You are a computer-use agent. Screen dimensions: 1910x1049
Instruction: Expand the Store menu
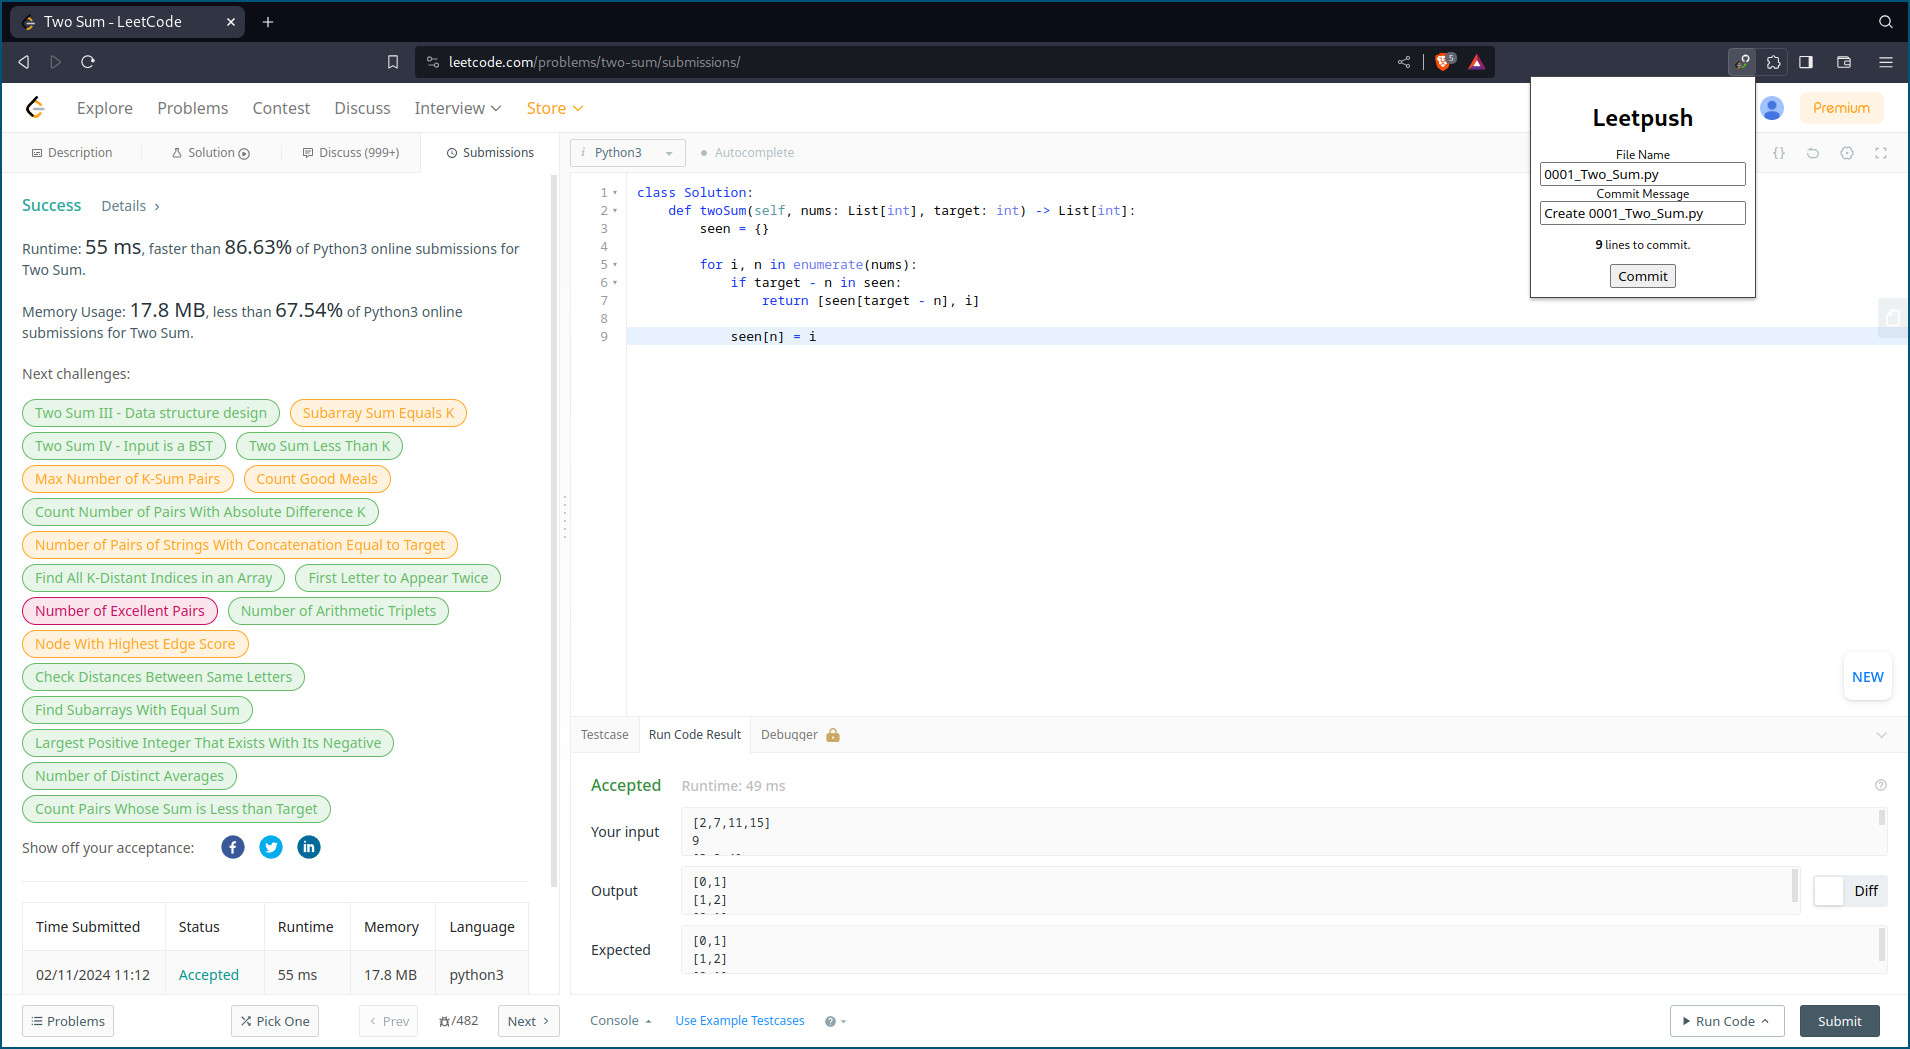555,108
